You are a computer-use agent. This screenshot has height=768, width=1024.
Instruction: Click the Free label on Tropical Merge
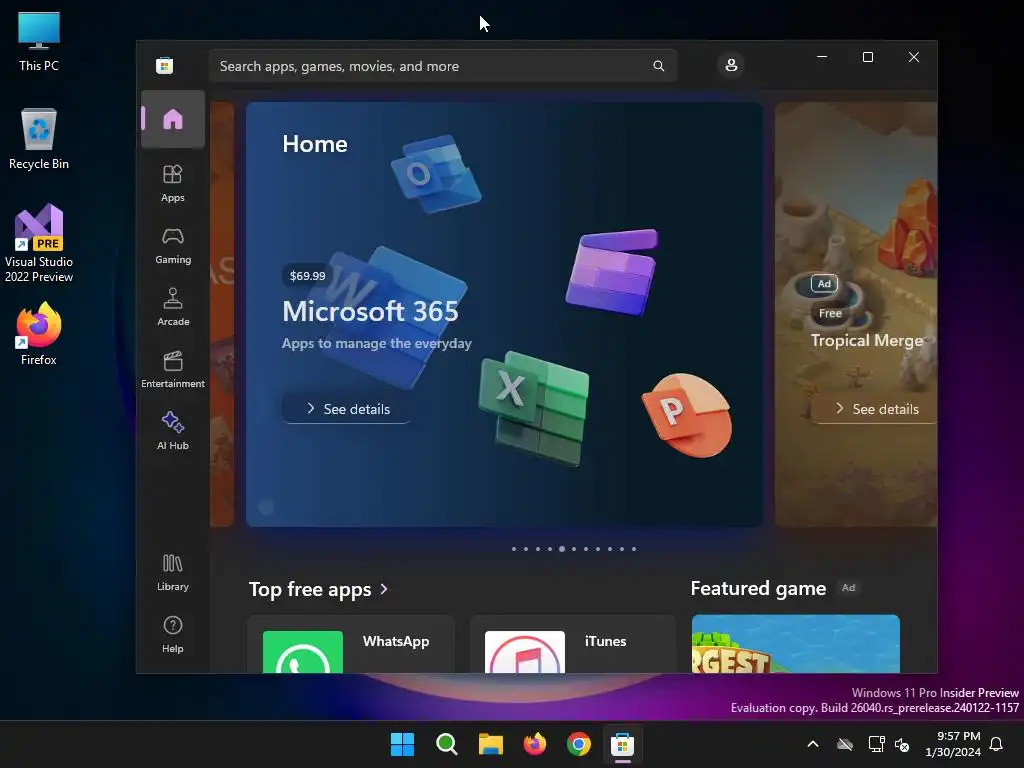pos(831,313)
